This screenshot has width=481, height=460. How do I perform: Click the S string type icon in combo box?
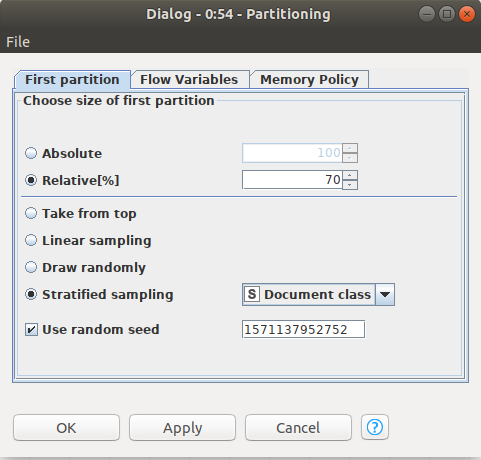252,294
